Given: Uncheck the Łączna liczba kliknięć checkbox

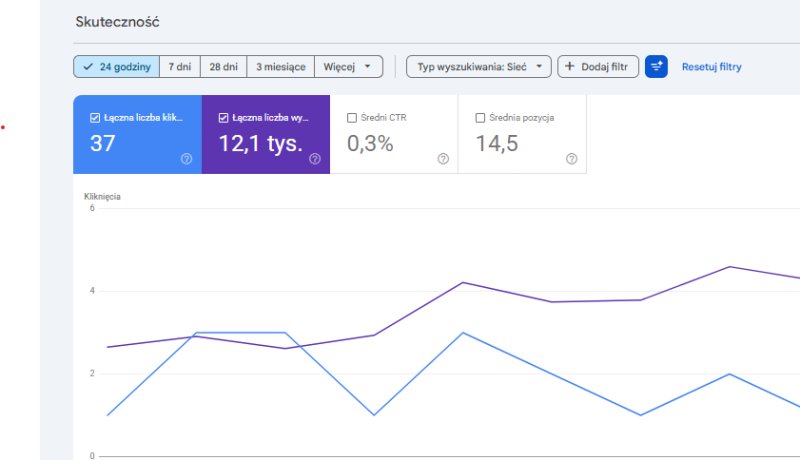Looking at the screenshot, I should (x=95, y=118).
